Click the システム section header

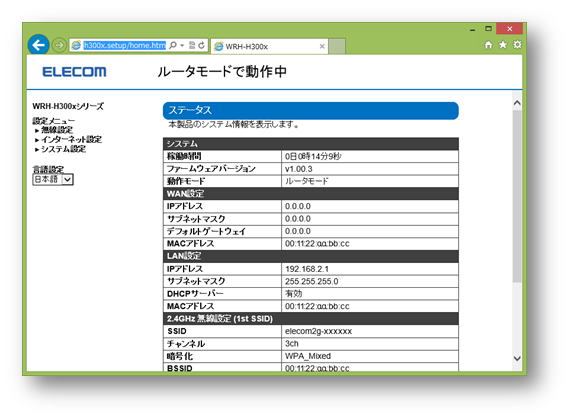311,144
